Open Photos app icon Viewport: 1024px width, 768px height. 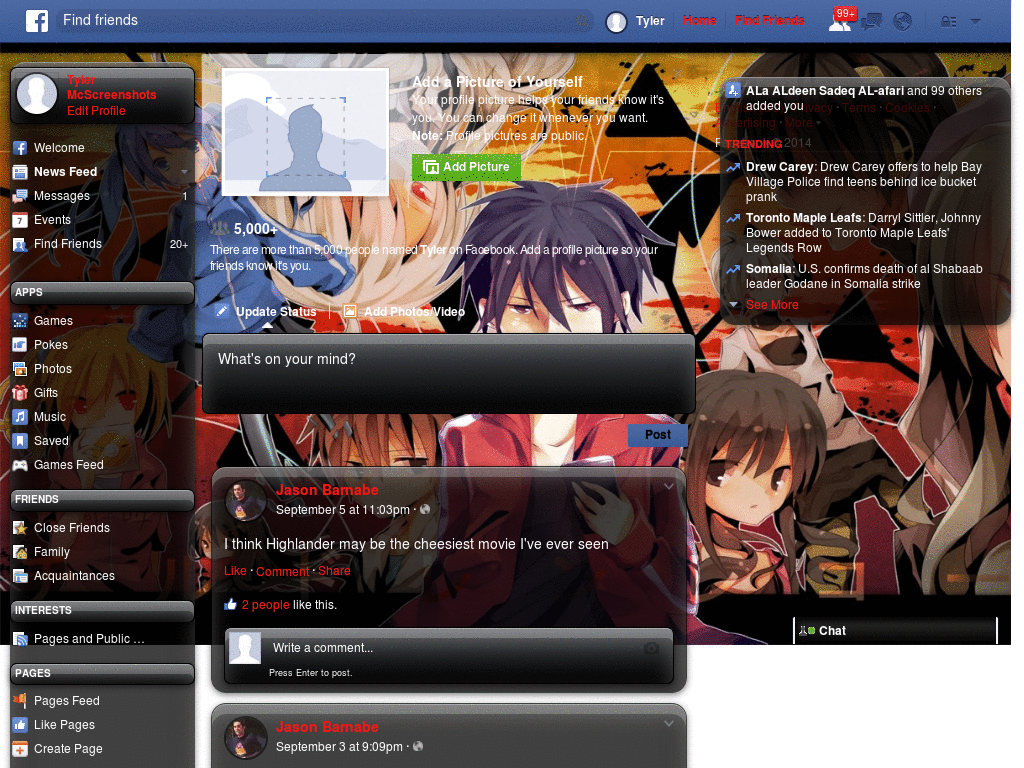pos(20,369)
